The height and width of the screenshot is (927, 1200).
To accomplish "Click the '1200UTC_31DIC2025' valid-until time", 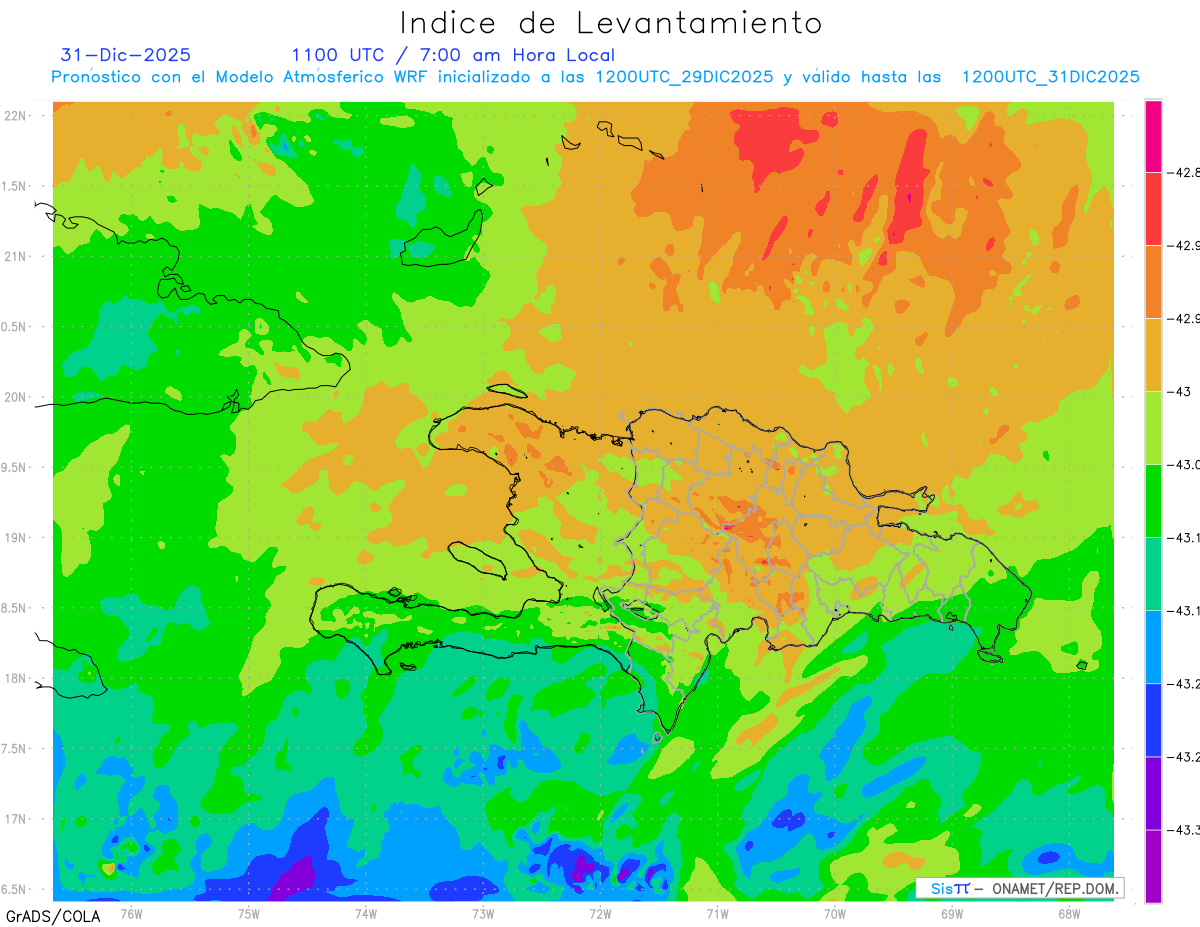I will (1050, 77).
